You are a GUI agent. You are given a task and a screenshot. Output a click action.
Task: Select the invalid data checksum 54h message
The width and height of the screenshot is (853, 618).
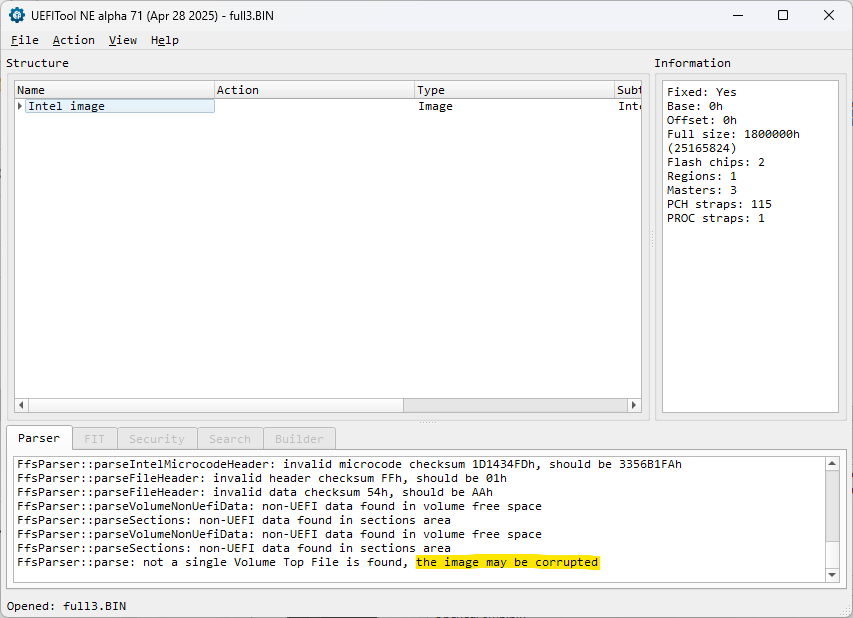255,492
